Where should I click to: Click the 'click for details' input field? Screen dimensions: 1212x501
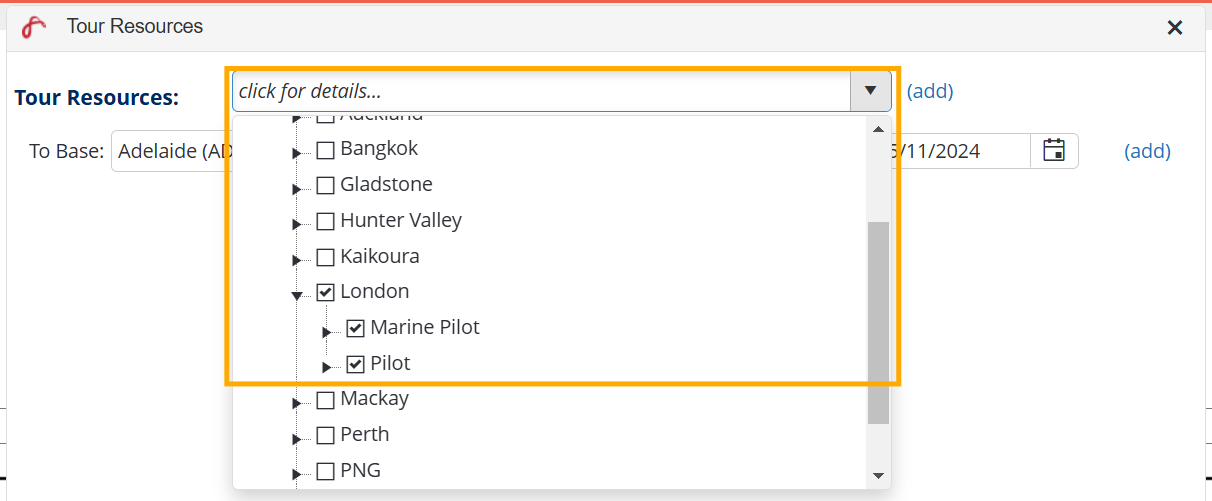pyautogui.click(x=540, y=91)
